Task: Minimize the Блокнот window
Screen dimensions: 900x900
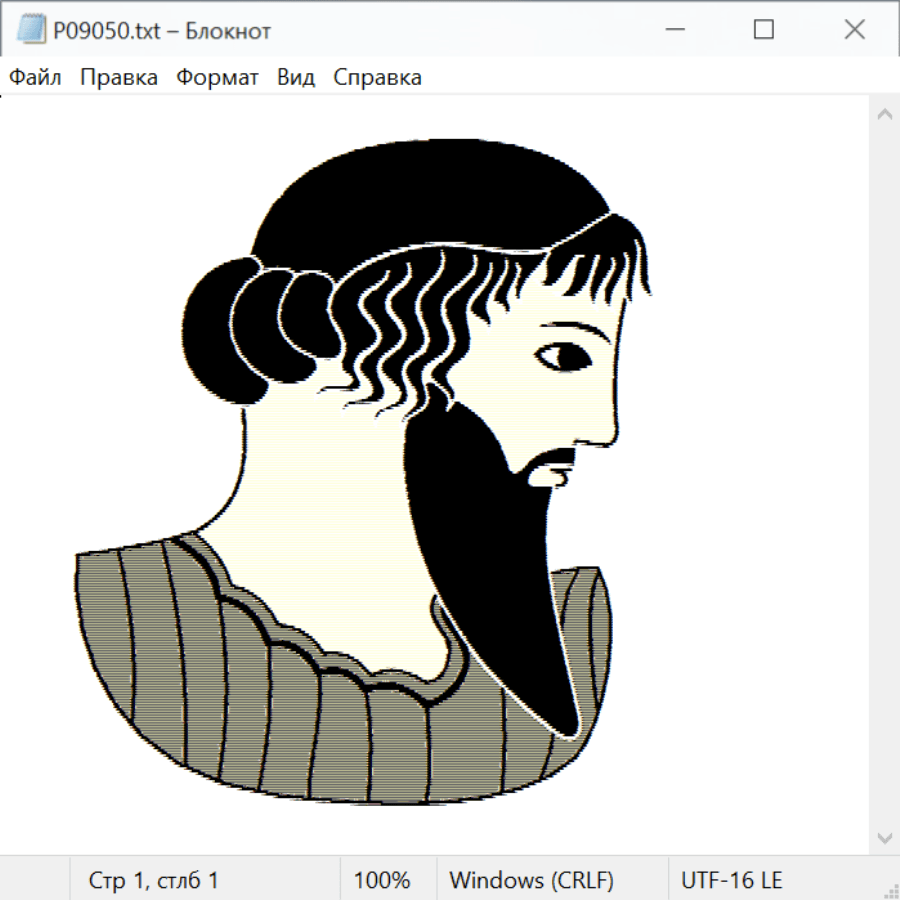Action: [x=673, y=30]
